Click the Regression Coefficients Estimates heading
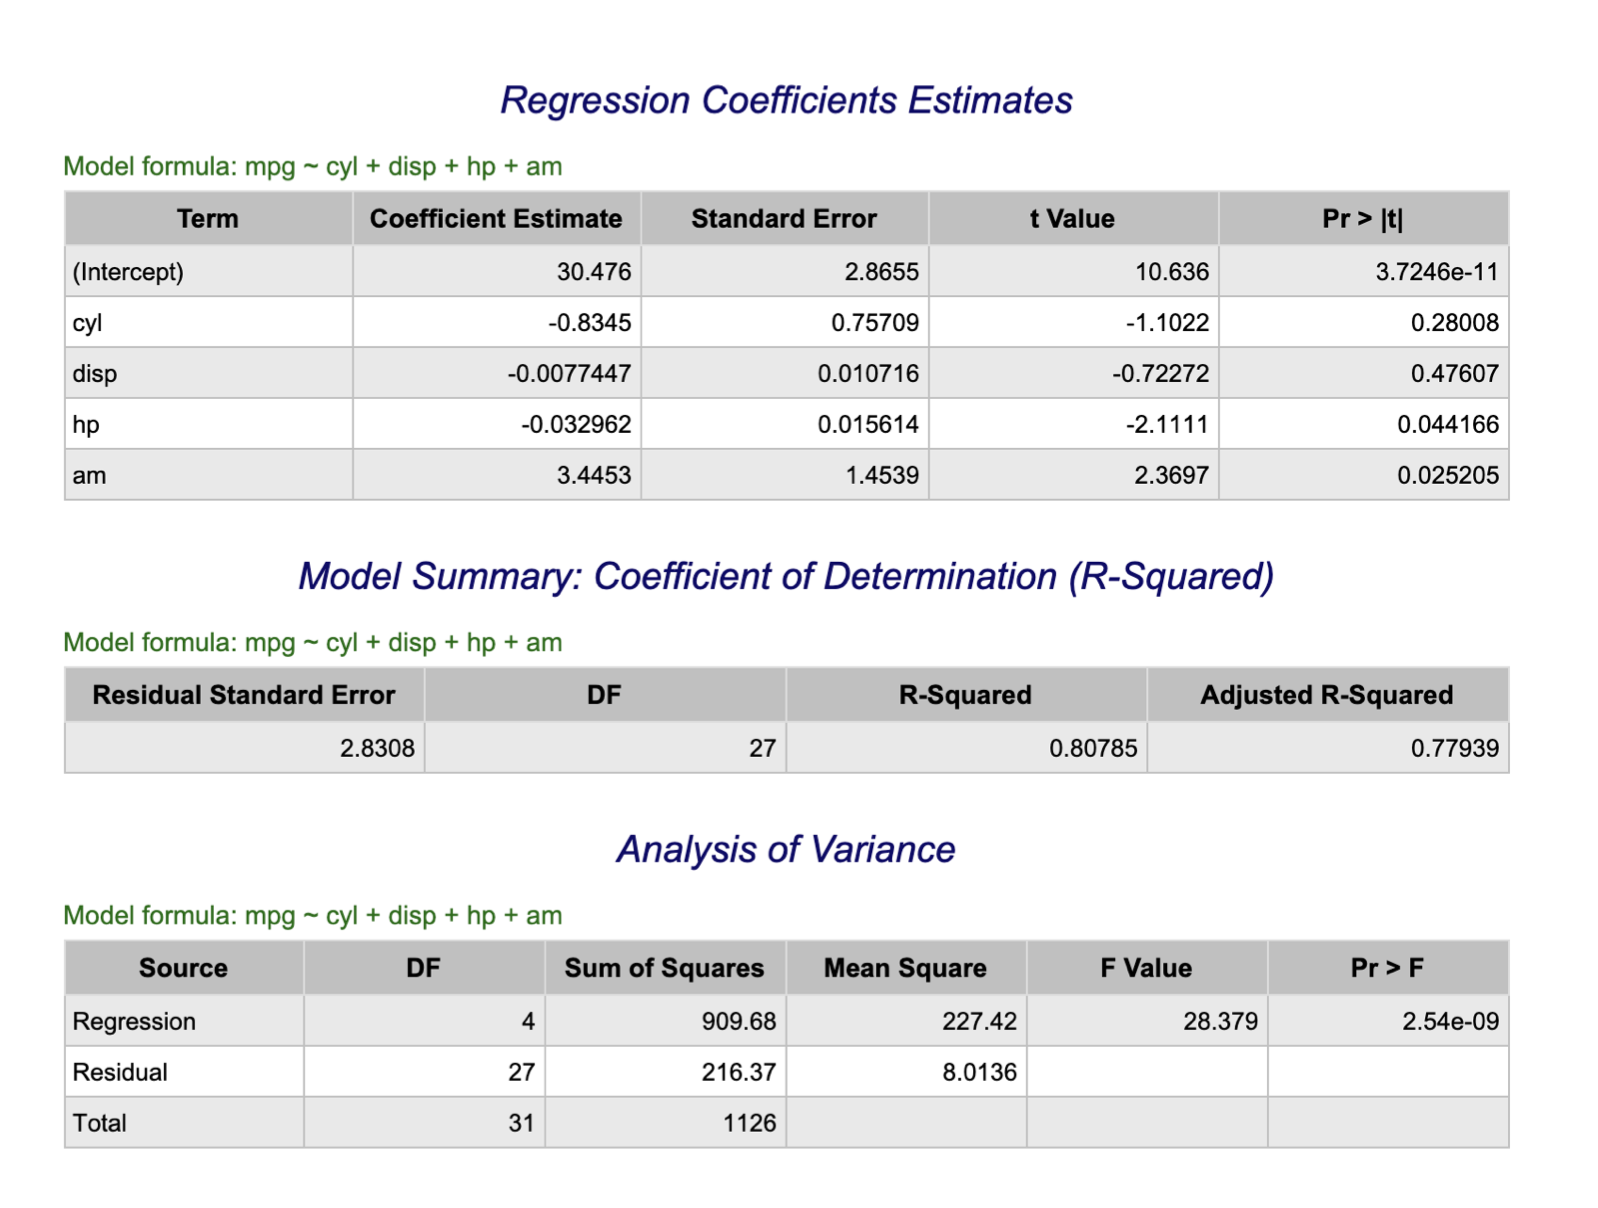Image resolution: width=1598 pixels, height=1208 pixels. tap(786, 100)
